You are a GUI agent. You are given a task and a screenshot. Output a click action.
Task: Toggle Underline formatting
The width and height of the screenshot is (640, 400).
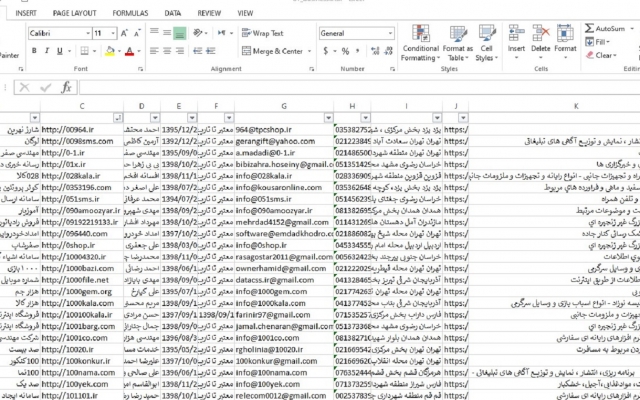pos(60,51)
